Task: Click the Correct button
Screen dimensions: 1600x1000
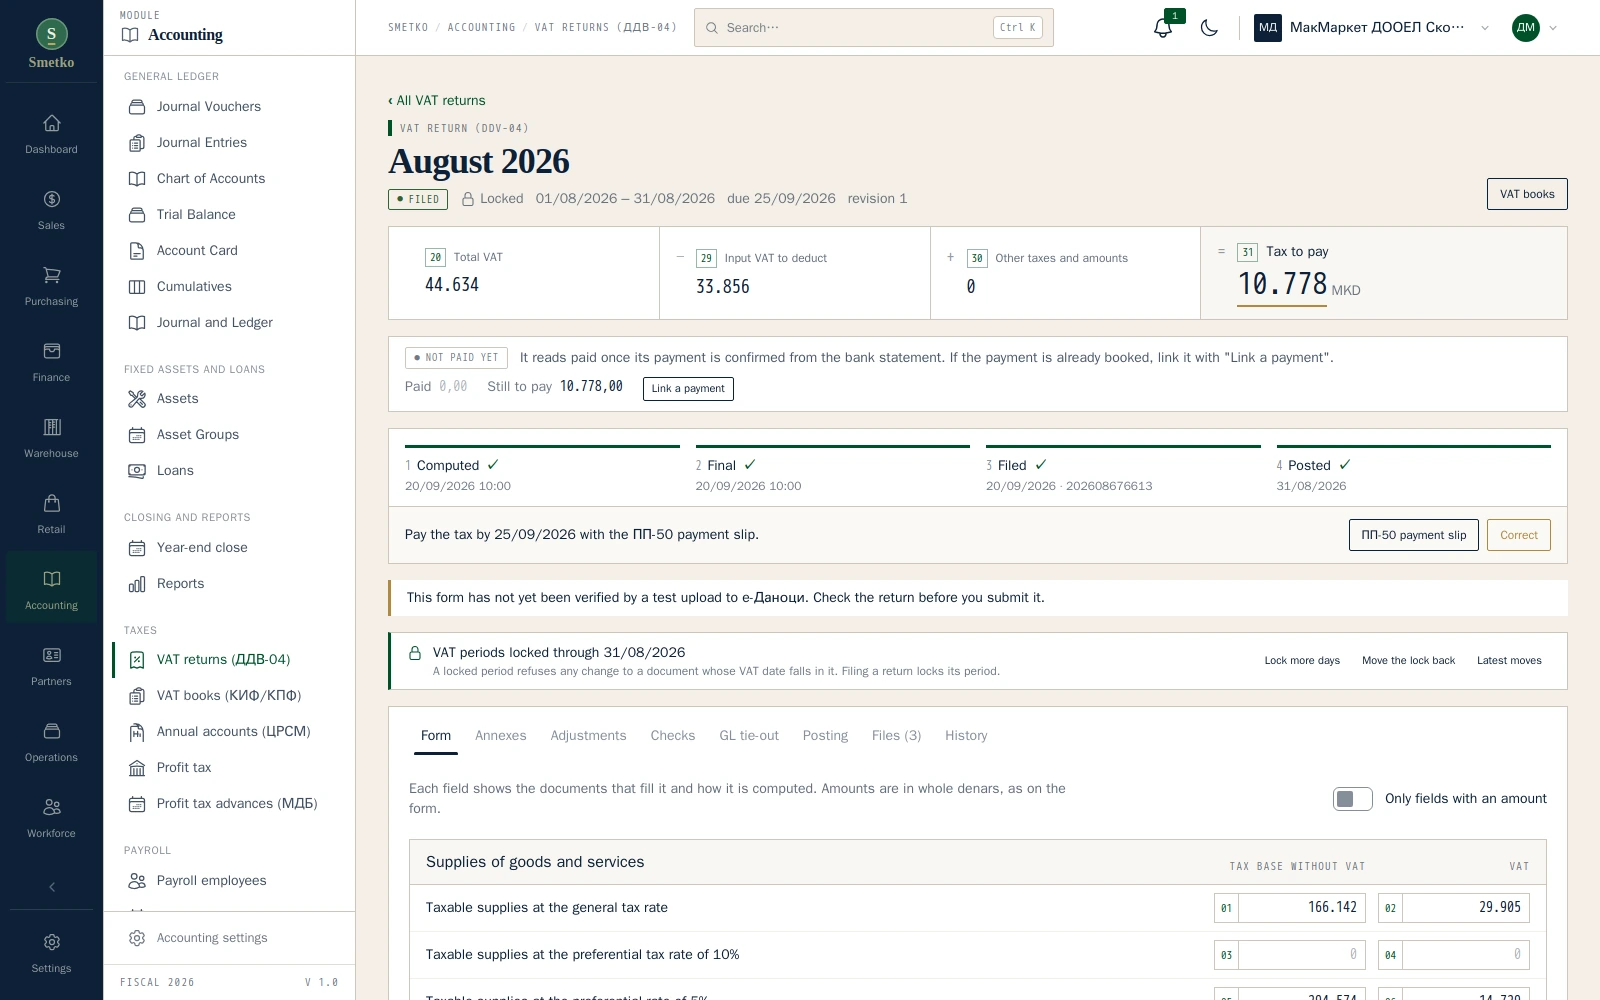Action: [x=1518, y=535]
